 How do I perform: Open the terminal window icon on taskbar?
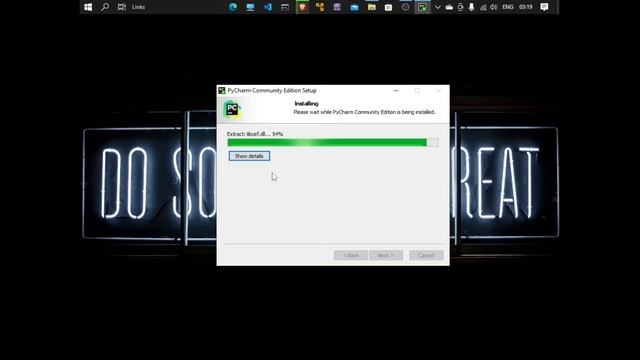click(285, 7)
